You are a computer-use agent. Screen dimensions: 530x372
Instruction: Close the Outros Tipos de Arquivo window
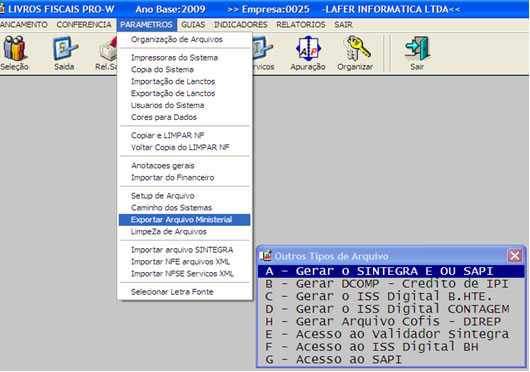click(x=515, y=256)
